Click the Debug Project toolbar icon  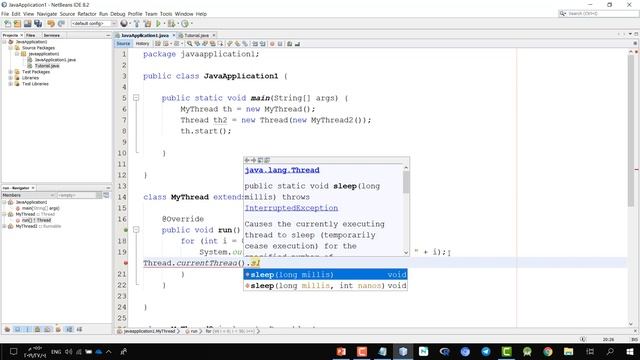[x=171, y=24]
